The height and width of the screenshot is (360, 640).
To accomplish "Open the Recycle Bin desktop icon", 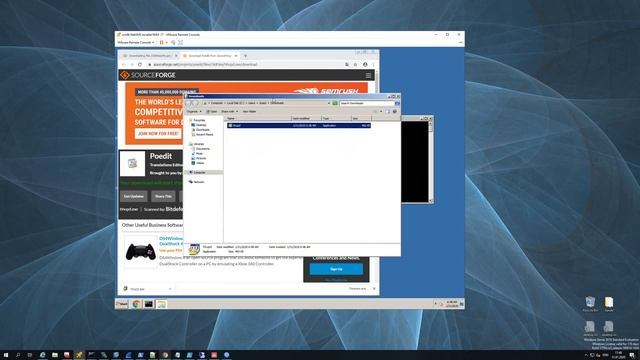I will click(590, 304).
